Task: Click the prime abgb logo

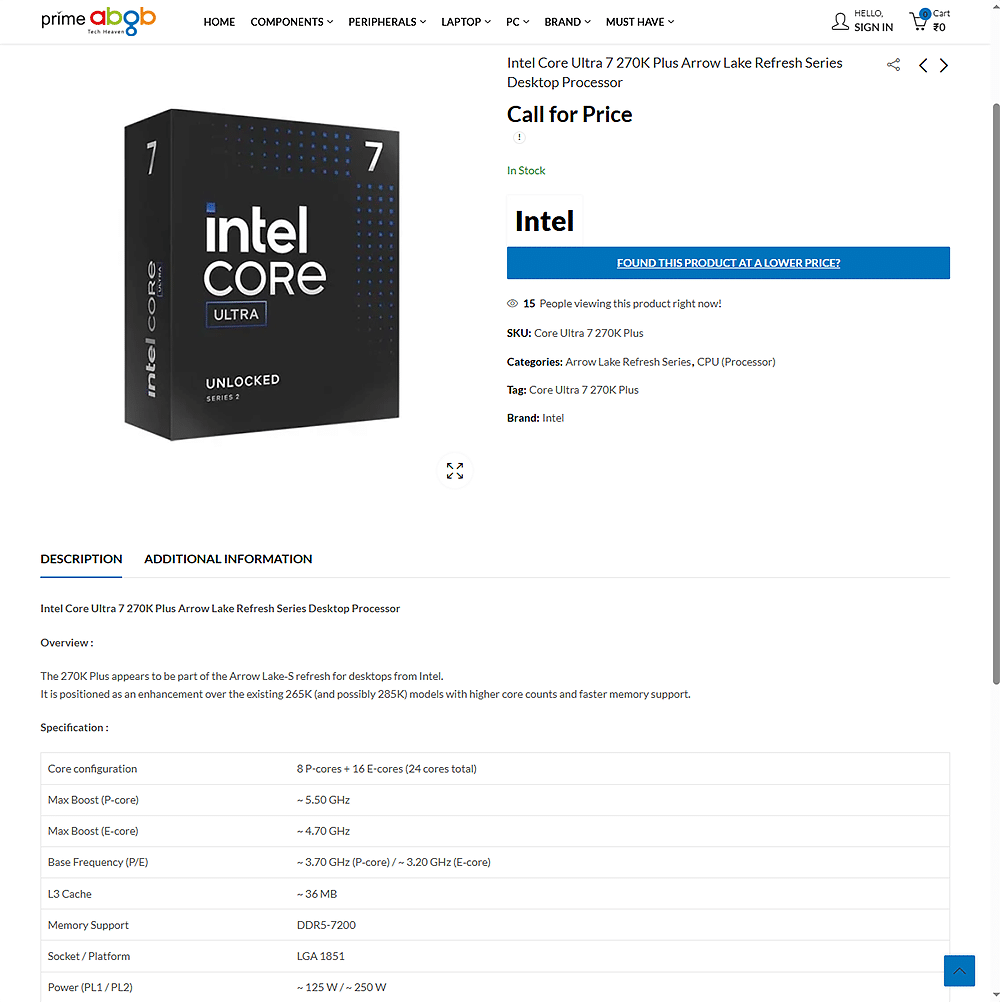Action: 98,21
